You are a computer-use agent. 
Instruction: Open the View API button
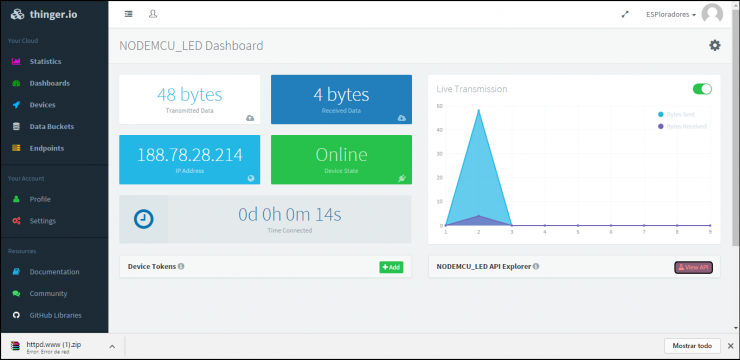(693, 268)
